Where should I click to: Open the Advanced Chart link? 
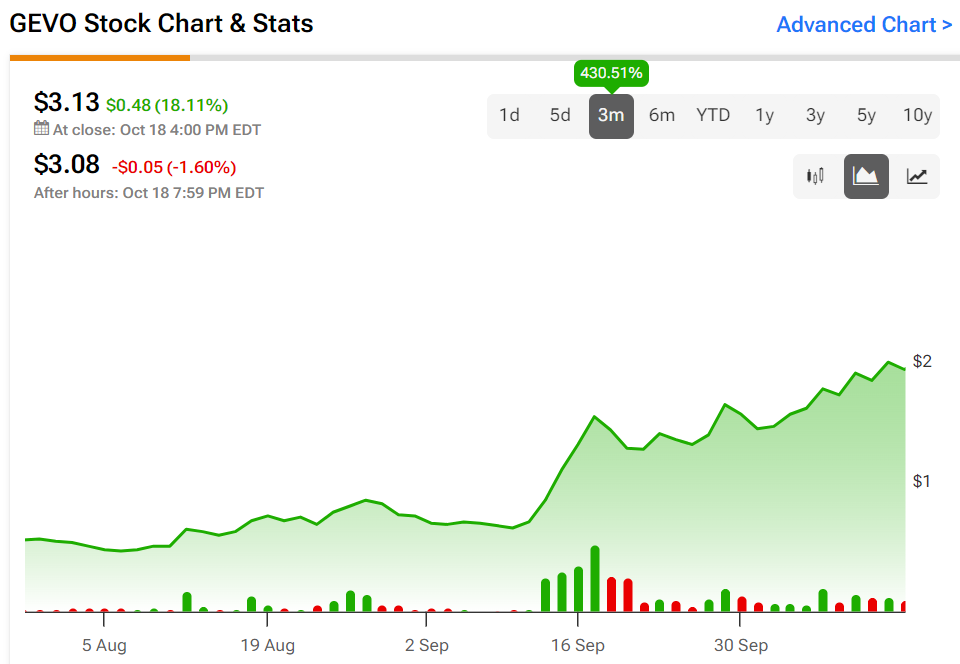(x=856, y=24)
